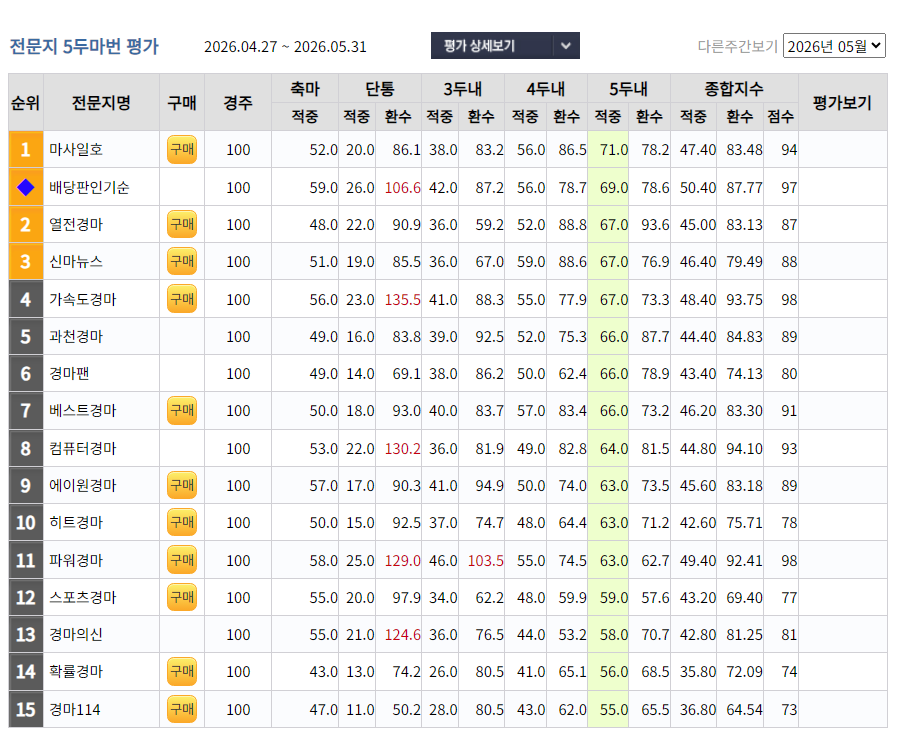Screen dimensions: 898x734
Task: Click the rank 4 gray badge
Action: coord(26,299)
